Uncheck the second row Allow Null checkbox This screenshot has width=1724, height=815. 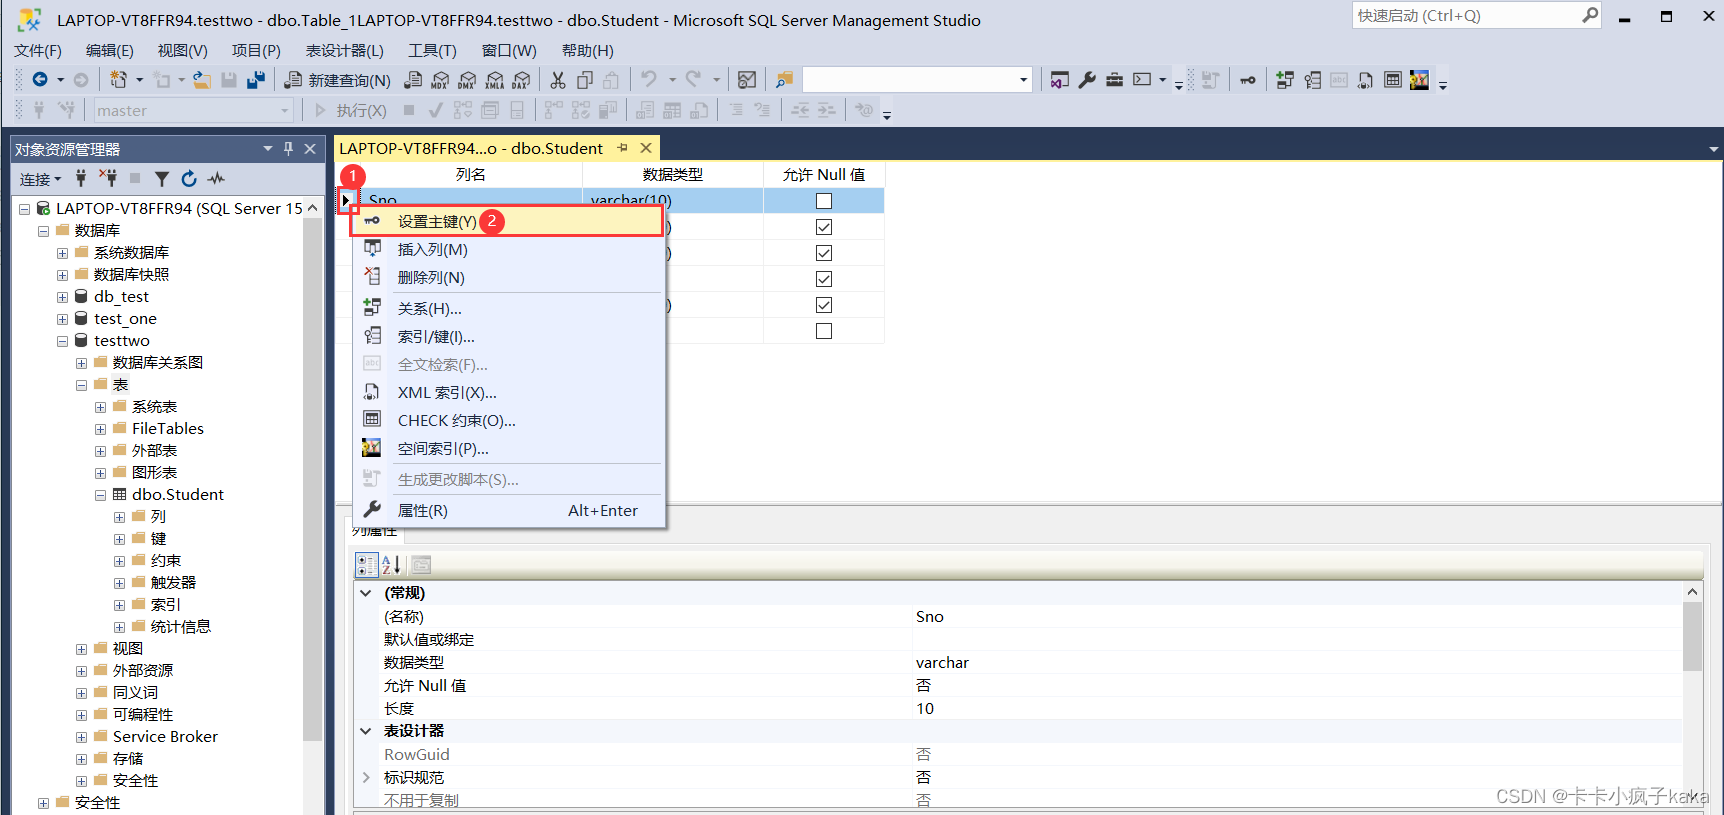(824, 227)
